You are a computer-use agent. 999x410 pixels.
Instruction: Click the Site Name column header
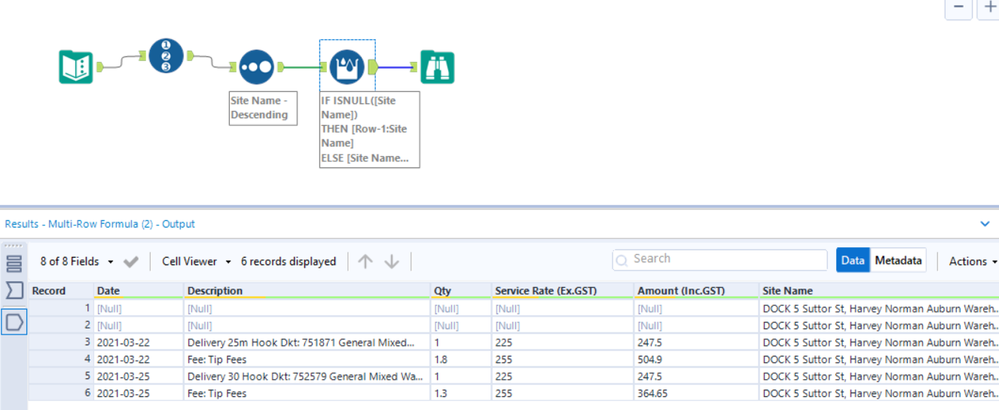879,291
